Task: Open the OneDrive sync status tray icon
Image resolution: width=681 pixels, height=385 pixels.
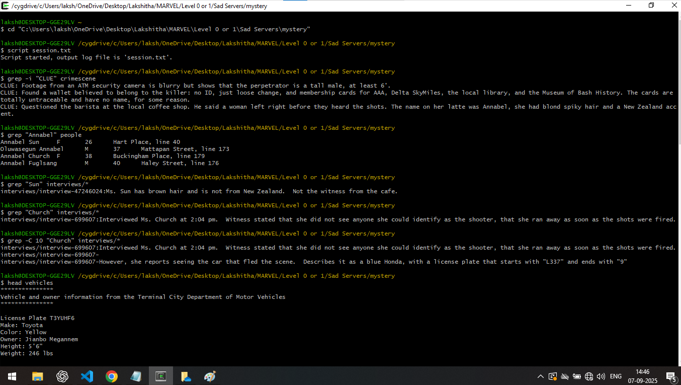Action: pyautogui.click(x=565, y=377)
